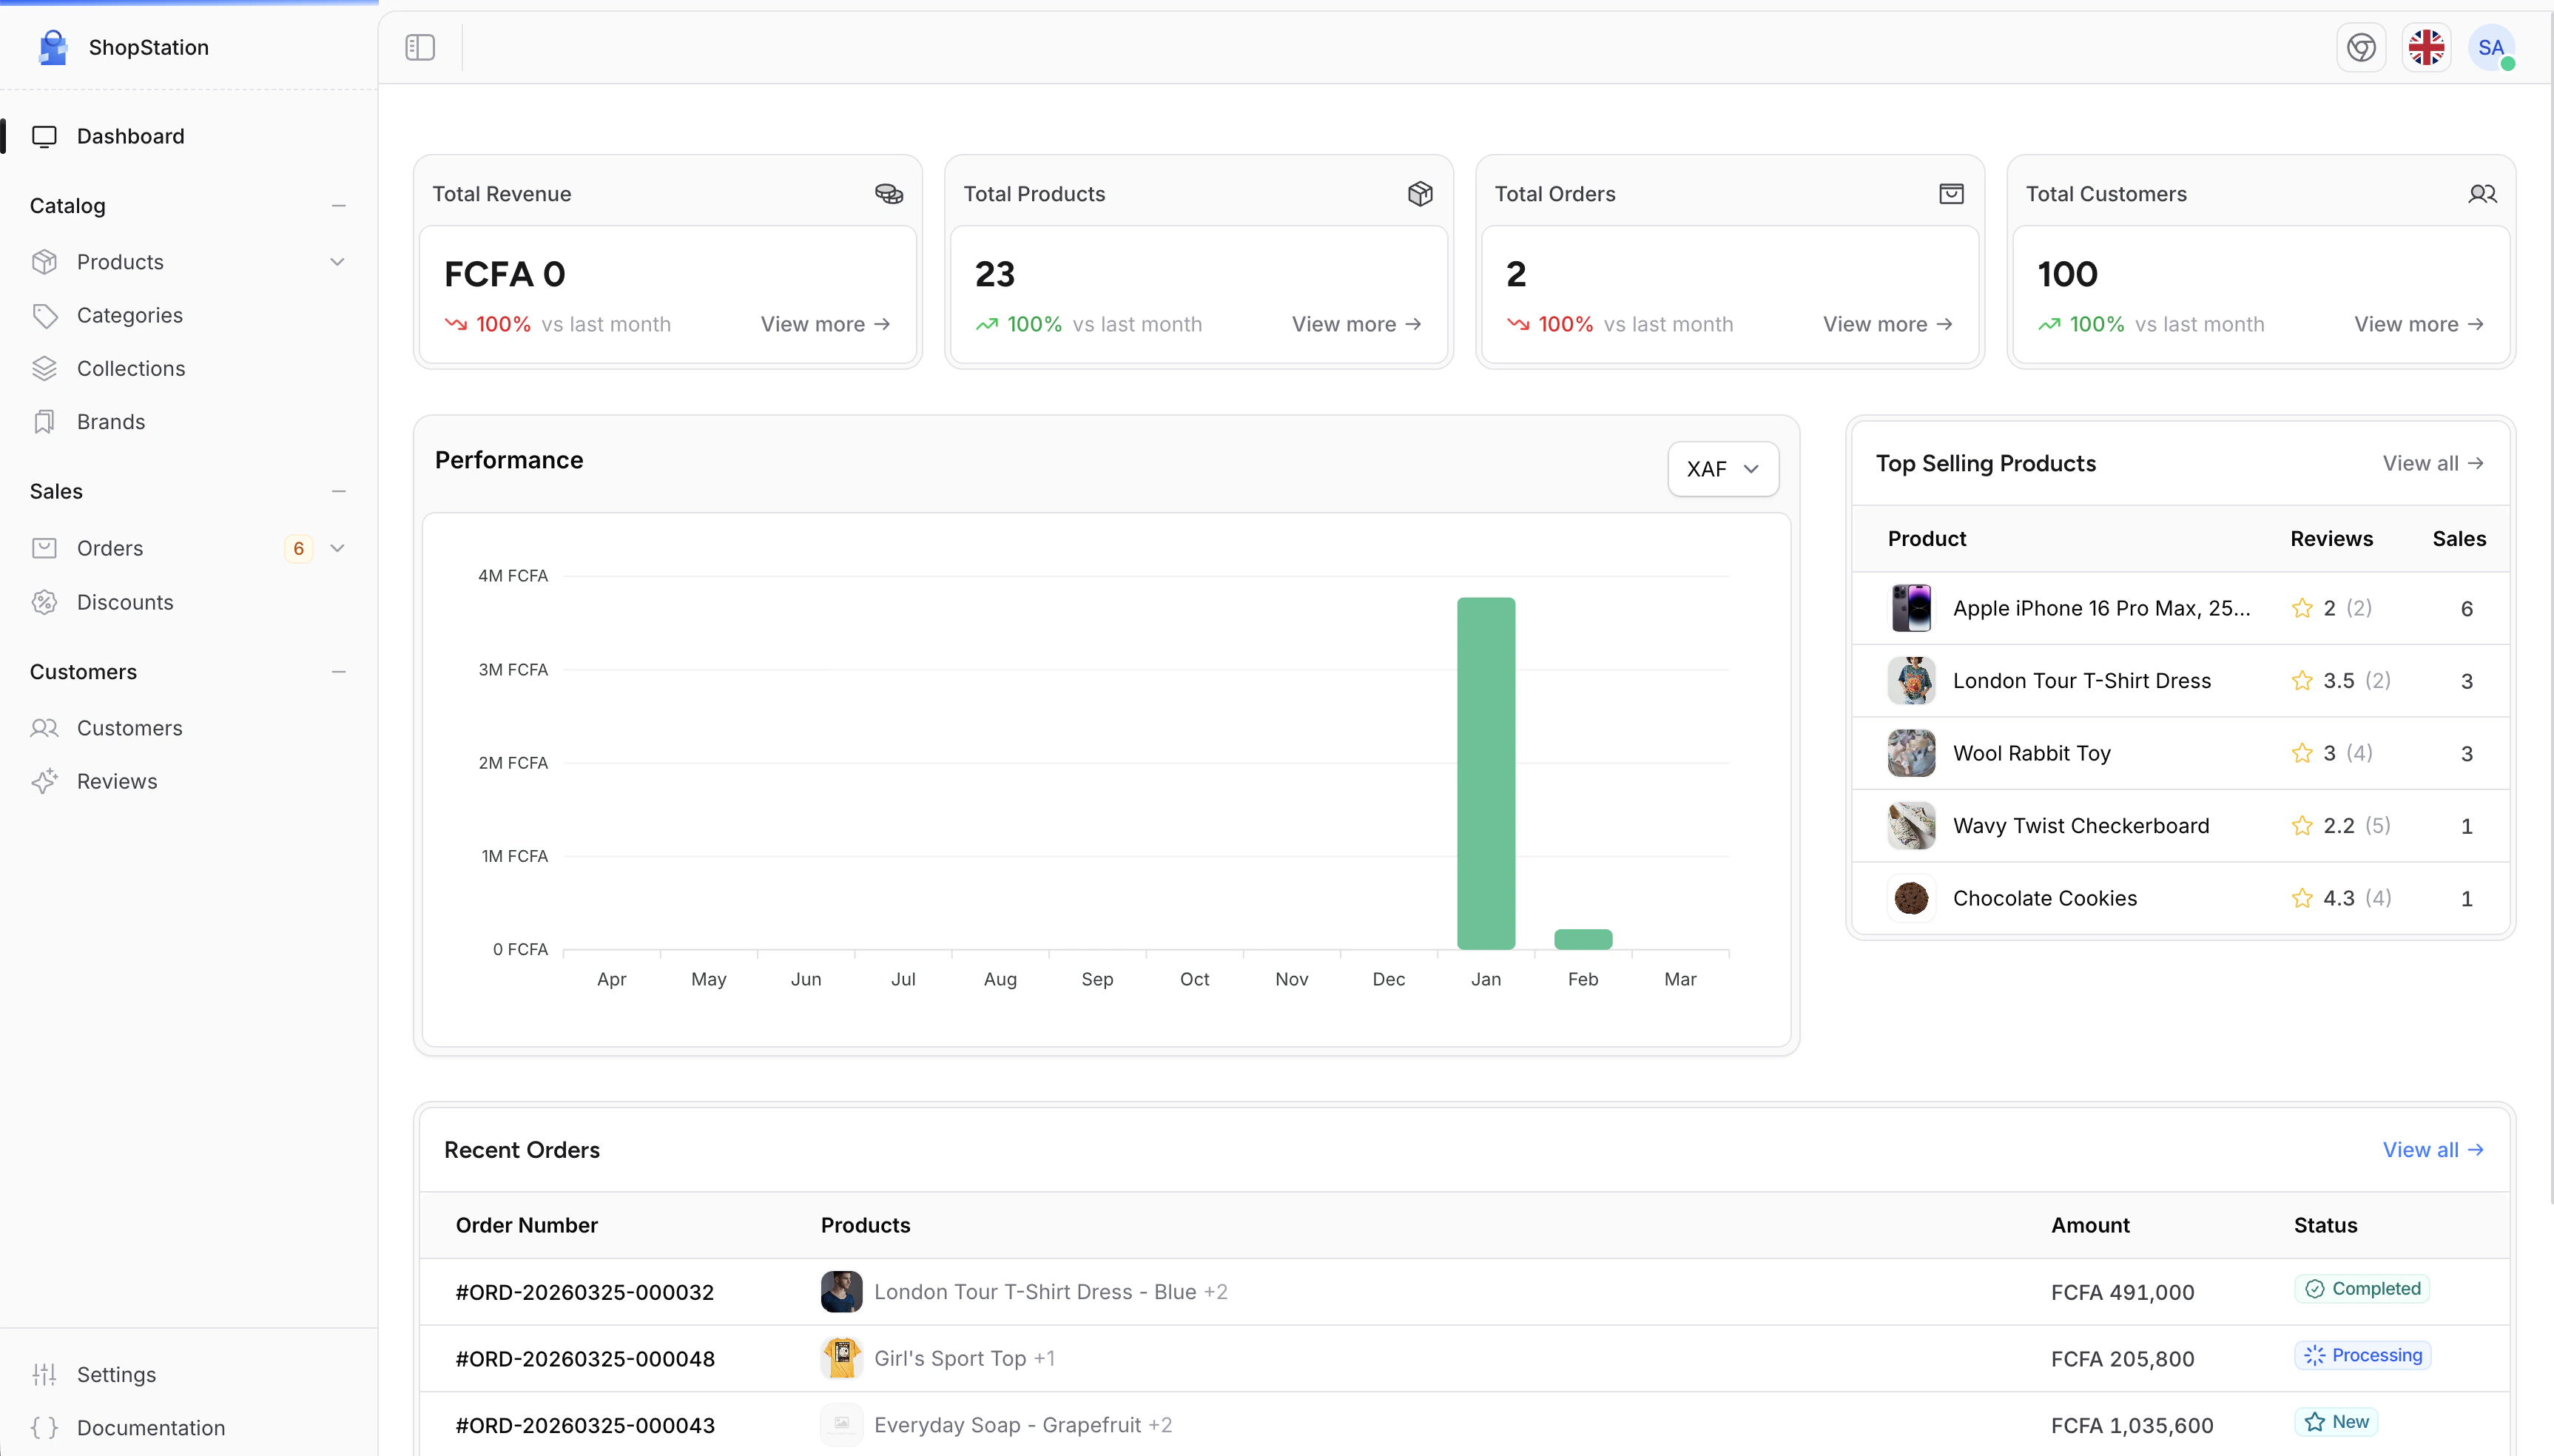
Task: Open the UK flag language selector
Action: pos(2426,47)
